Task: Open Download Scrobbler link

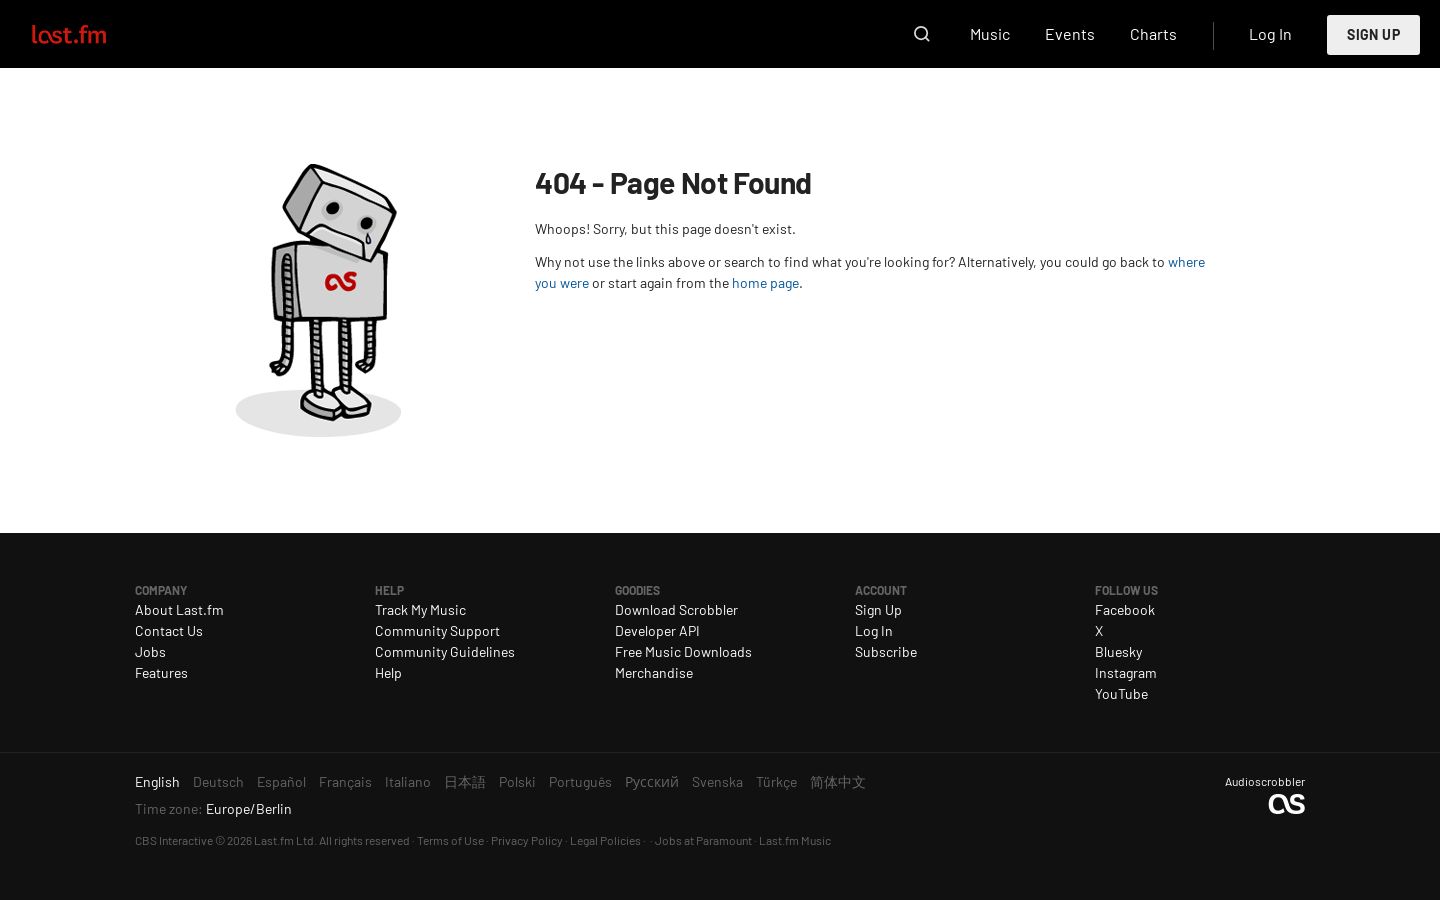Action: click(676, 610)
